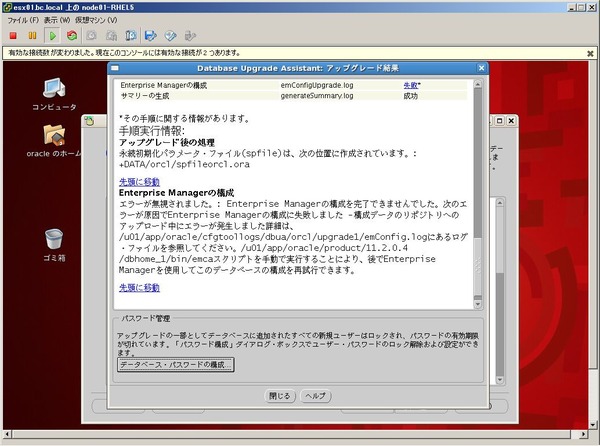This screenshot has width=600, height=446.
Task: Click the アップグレード後の処理 heading
Action: 167,143
